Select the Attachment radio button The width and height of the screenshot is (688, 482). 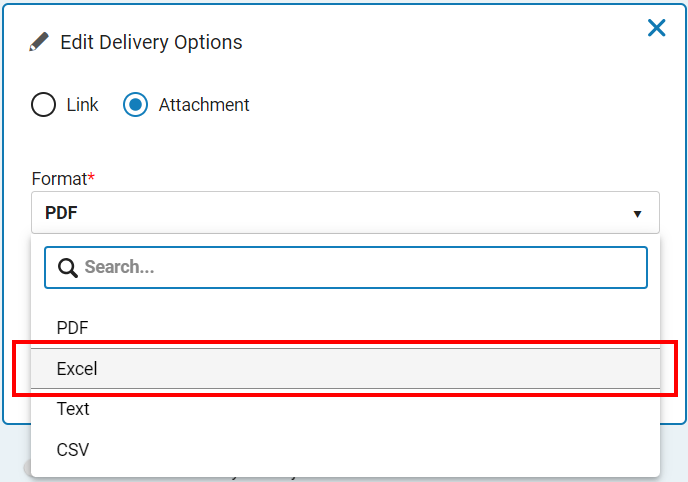point(135,105)
